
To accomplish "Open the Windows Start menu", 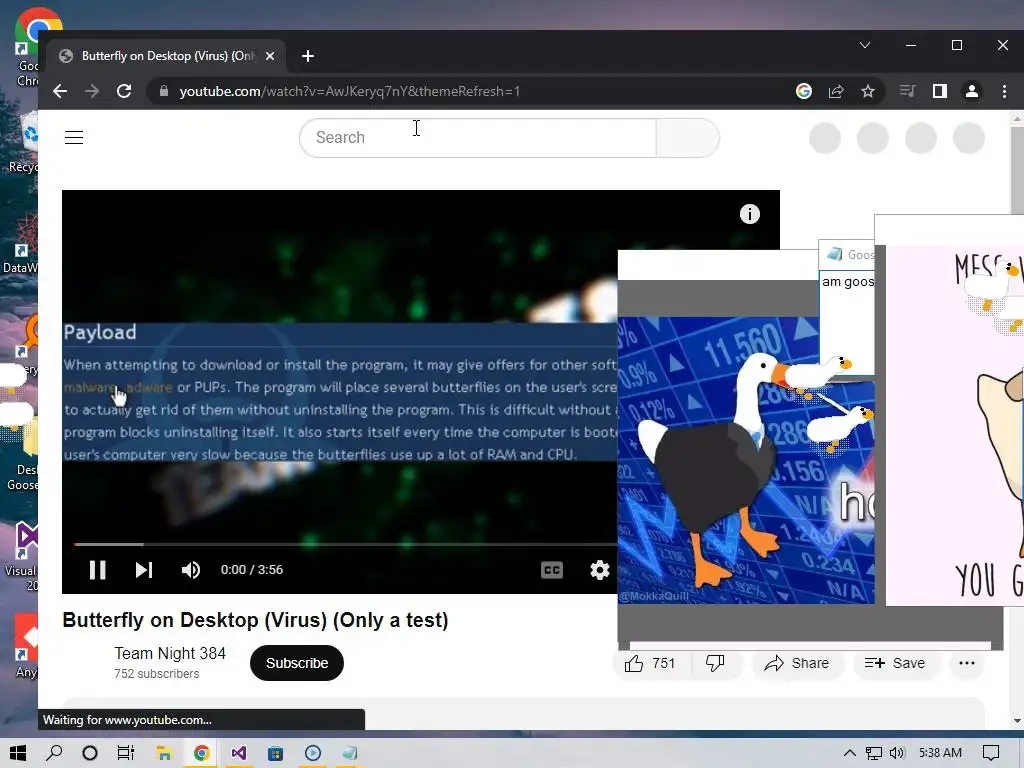I will (x=18, y=753).
